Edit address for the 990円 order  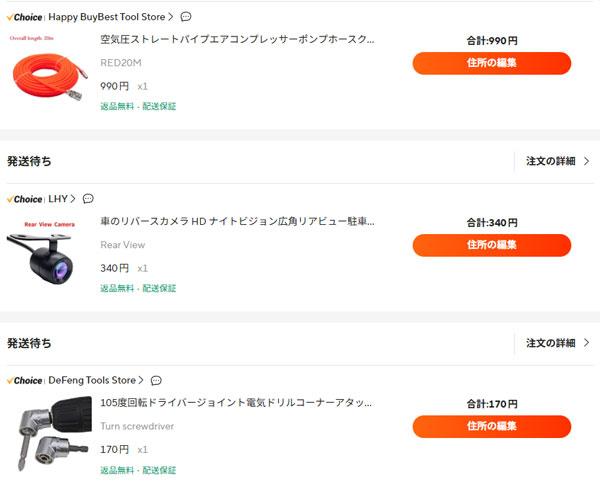click(491, 63)
